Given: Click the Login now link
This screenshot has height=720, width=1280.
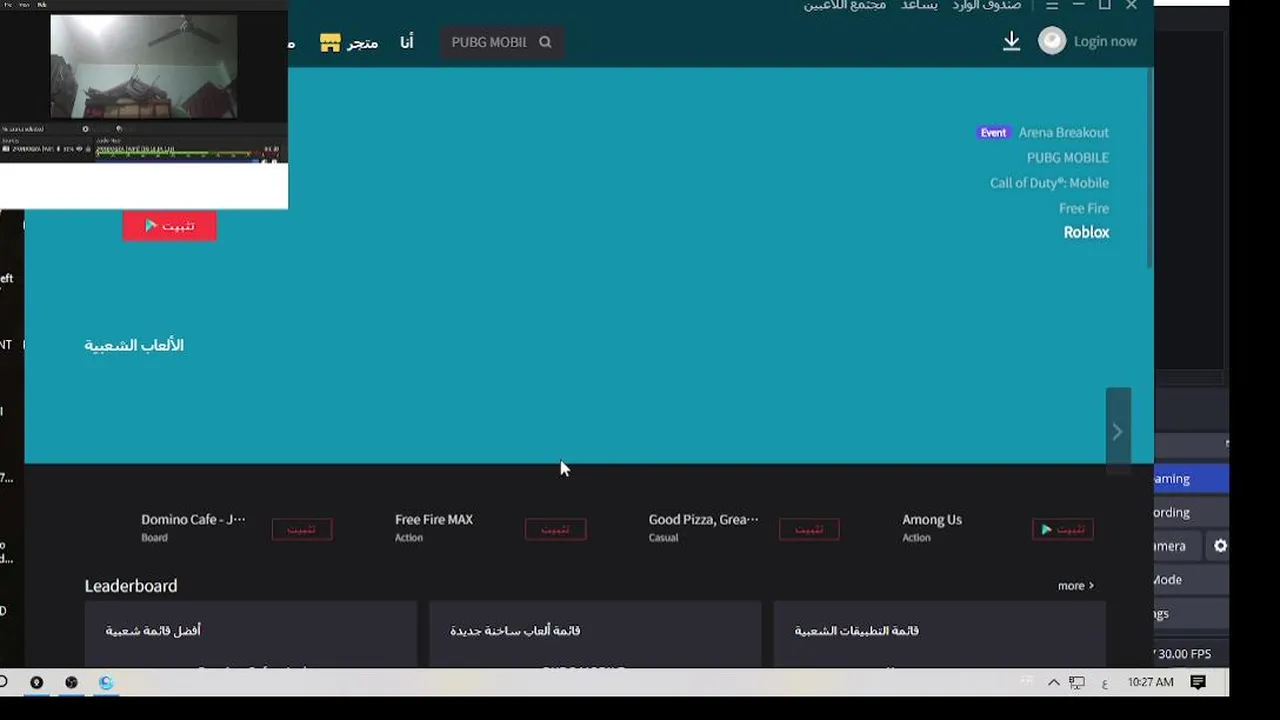Looking at the screenshot, I should coord(1105,41).
